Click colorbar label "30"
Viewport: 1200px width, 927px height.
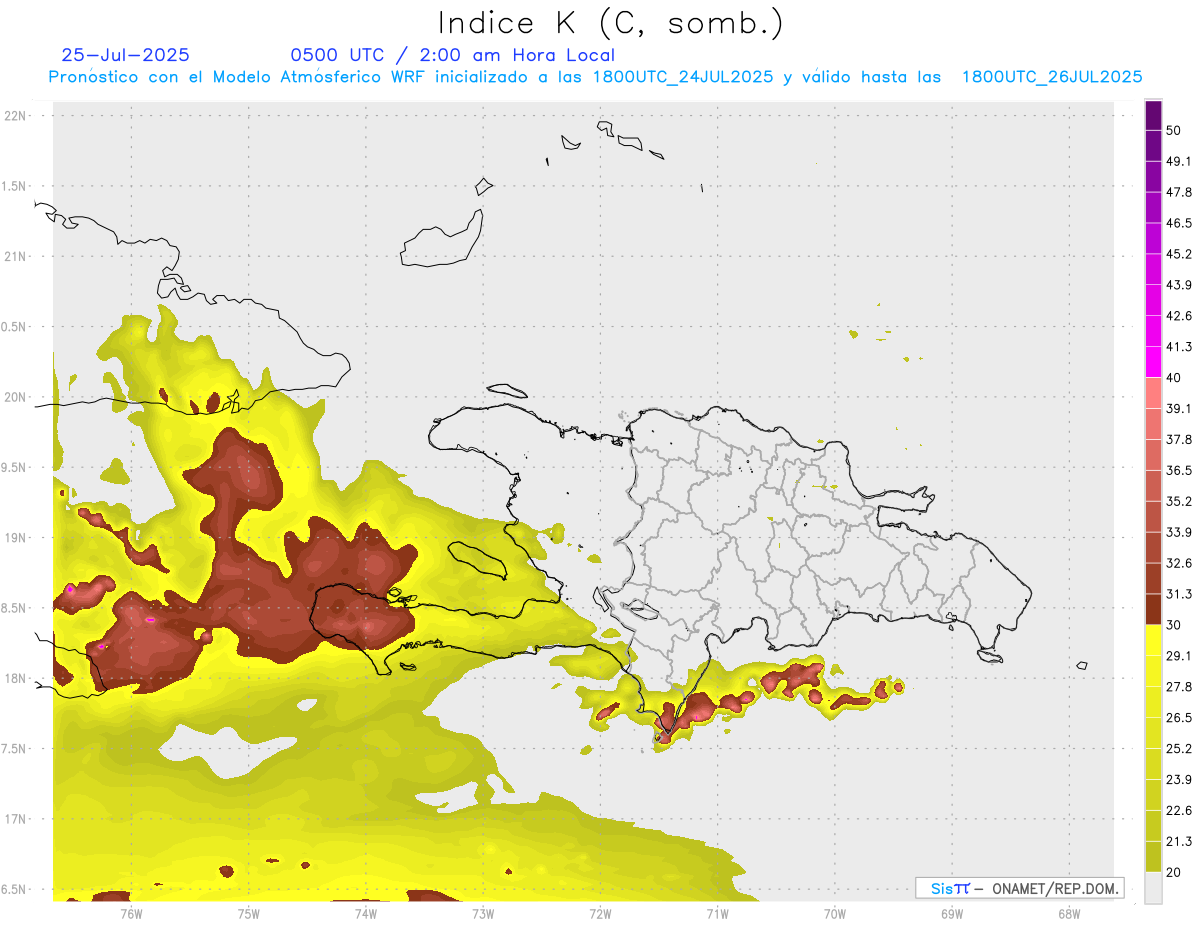click(x=1174, y=625)
